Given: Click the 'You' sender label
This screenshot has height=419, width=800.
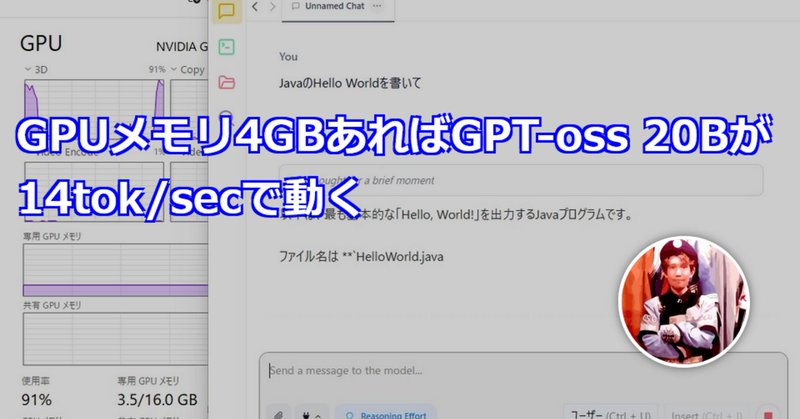Looking at the screenshot, I should 288,57.
